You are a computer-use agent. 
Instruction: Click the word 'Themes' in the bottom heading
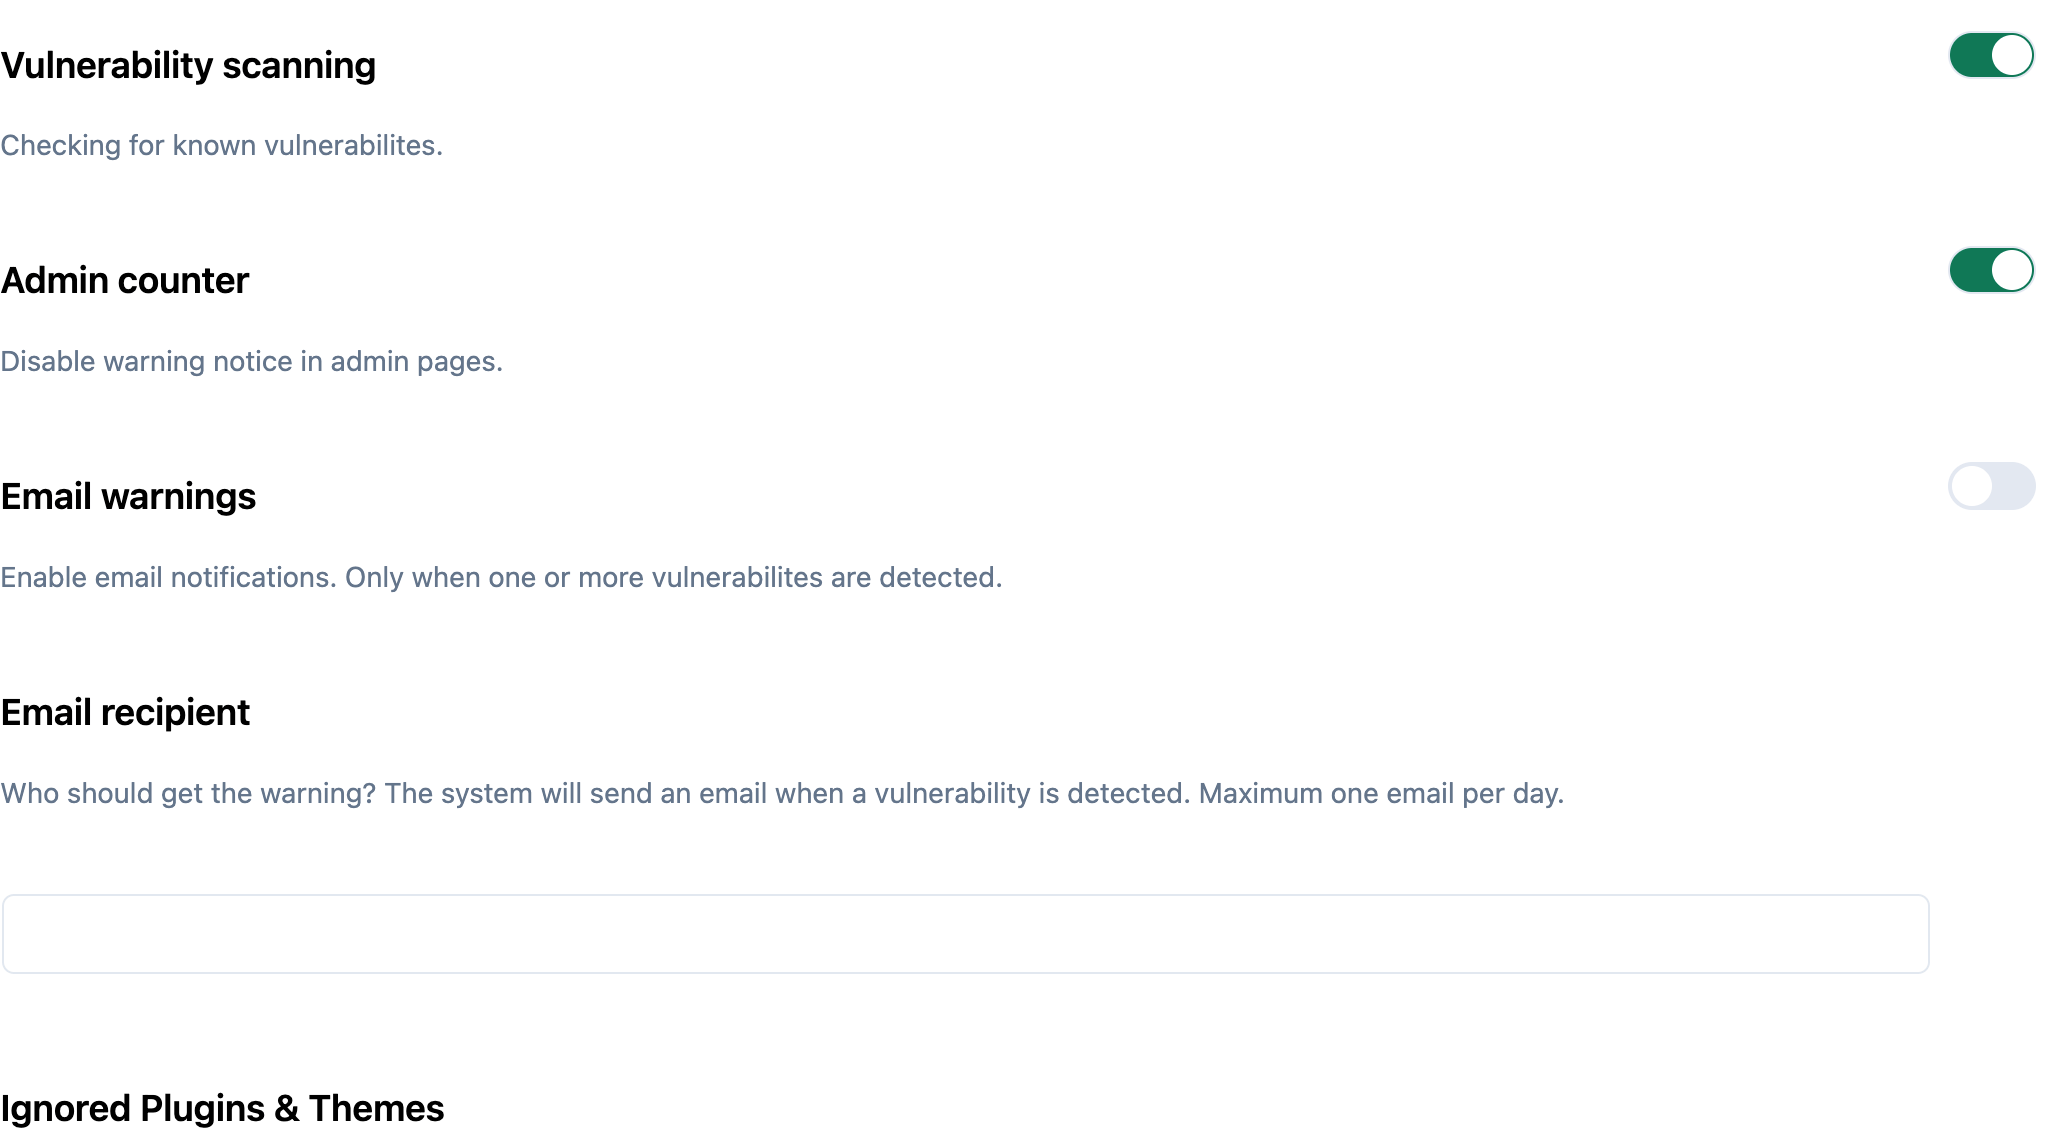(376, 1109)
